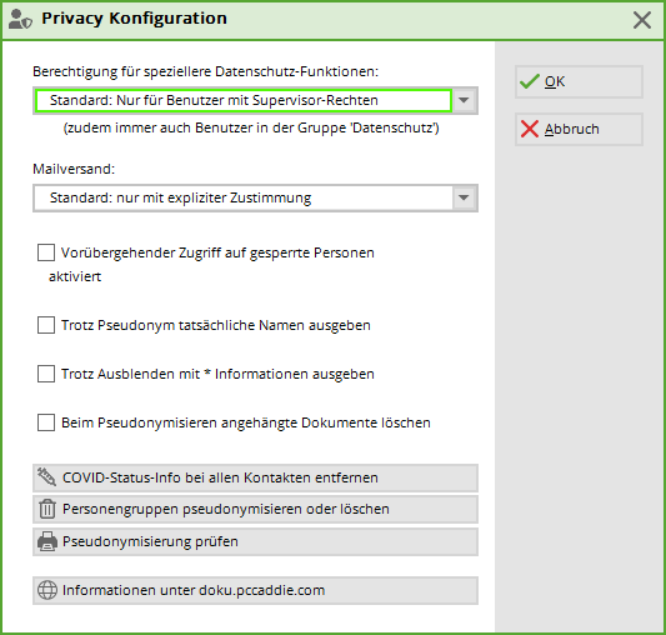The width and height of the screenshot is (666, 635).
Task: Click the red X icon on Abbruch
Action: [529, 129]
